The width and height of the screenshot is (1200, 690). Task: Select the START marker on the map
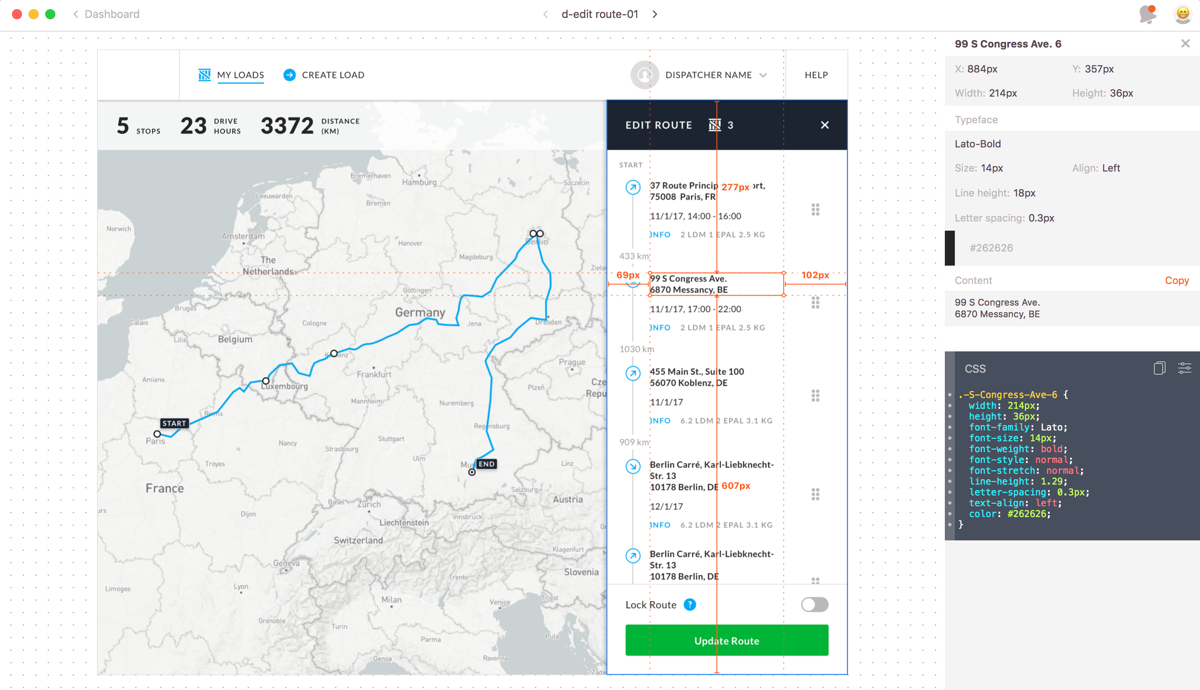point(174,423)
